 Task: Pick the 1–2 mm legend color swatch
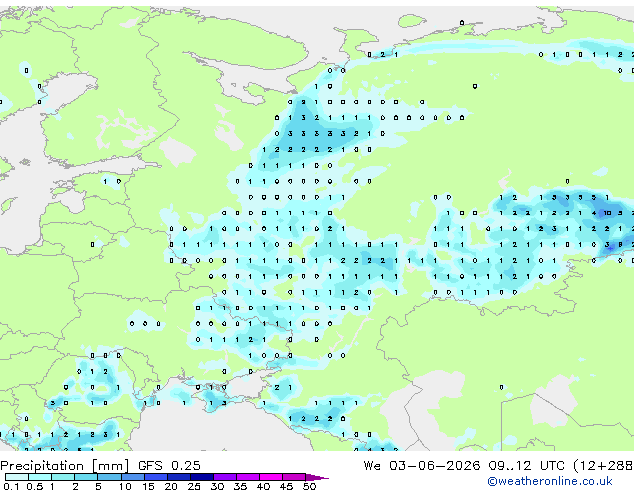63,477
